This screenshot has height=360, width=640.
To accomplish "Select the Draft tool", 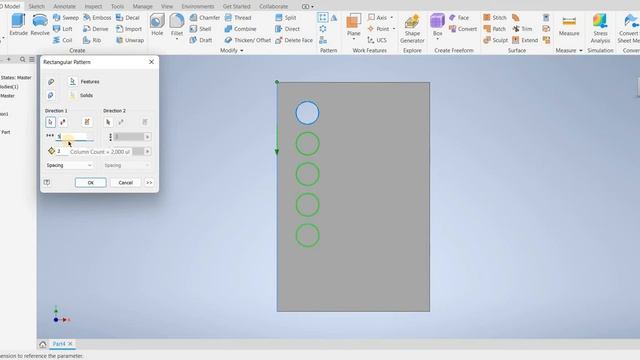I will tap(201, 40).
